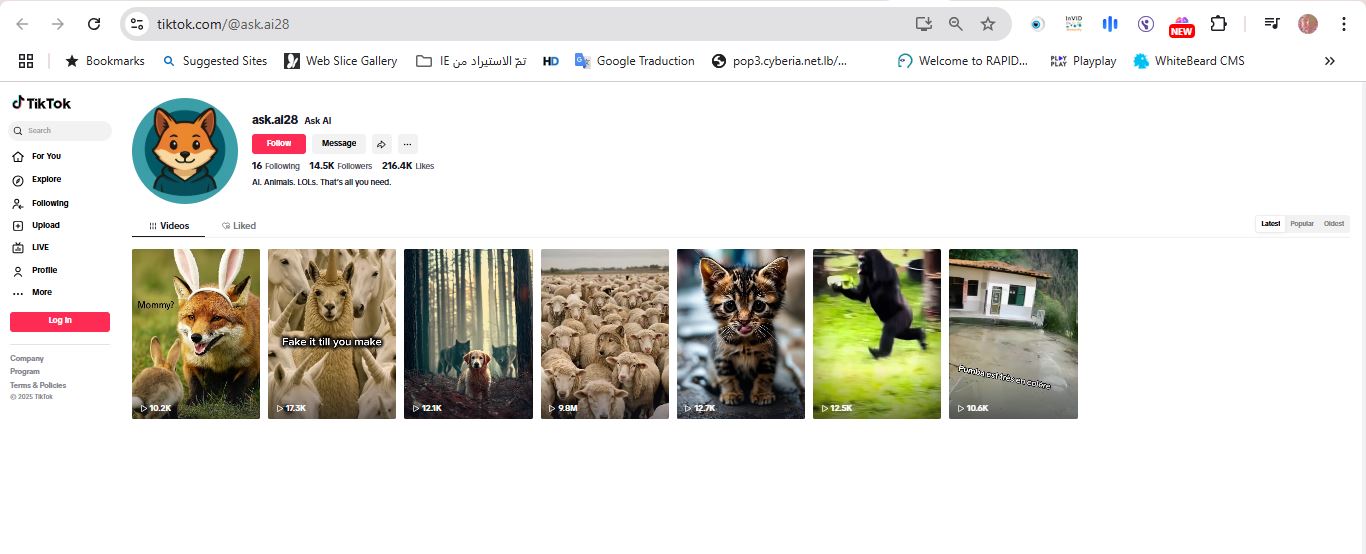Open the Explore page
1366x554 pixels.
coord(46,180)
